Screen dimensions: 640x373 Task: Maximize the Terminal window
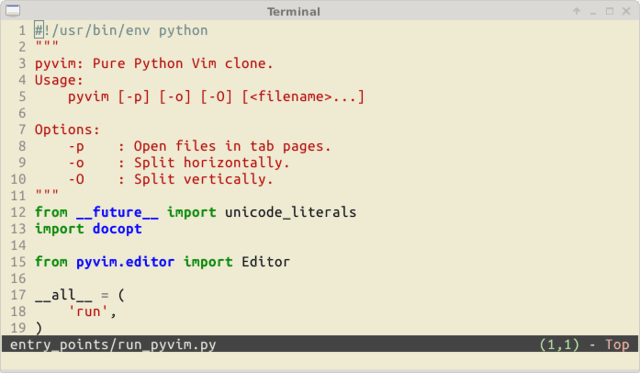point(609,11)
